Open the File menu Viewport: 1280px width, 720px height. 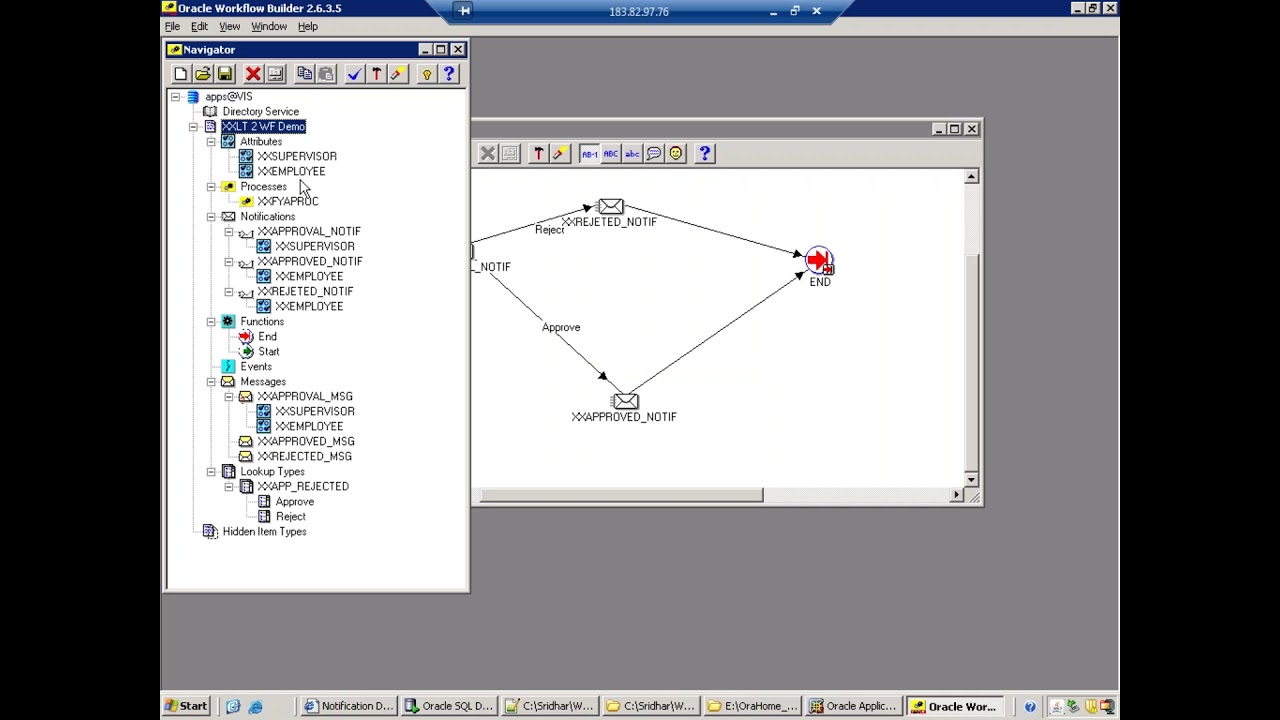(172, 27)
